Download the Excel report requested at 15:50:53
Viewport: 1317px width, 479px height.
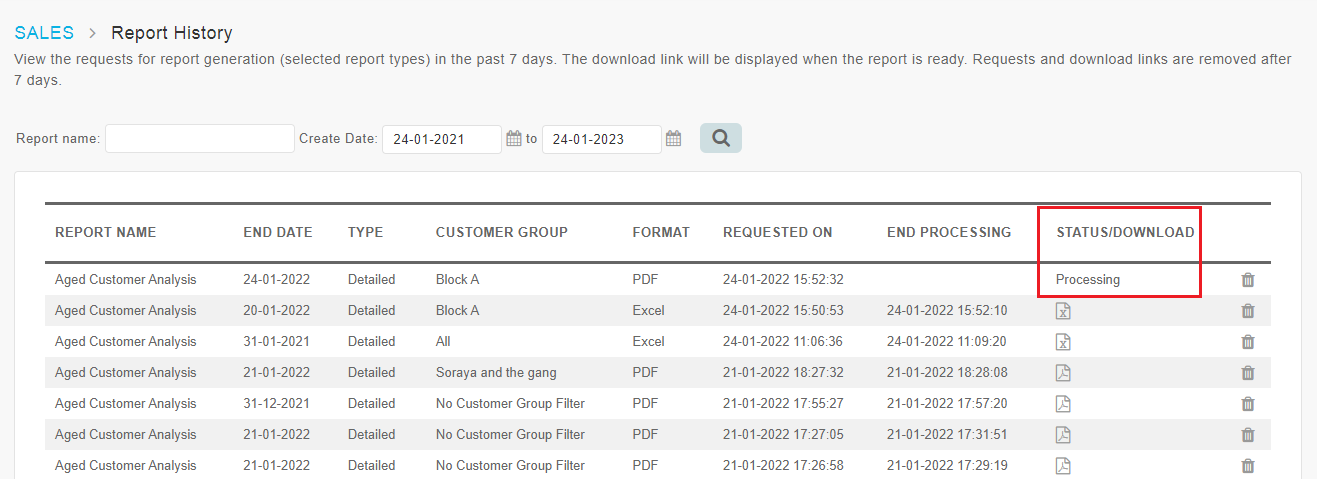point(1064,311)
